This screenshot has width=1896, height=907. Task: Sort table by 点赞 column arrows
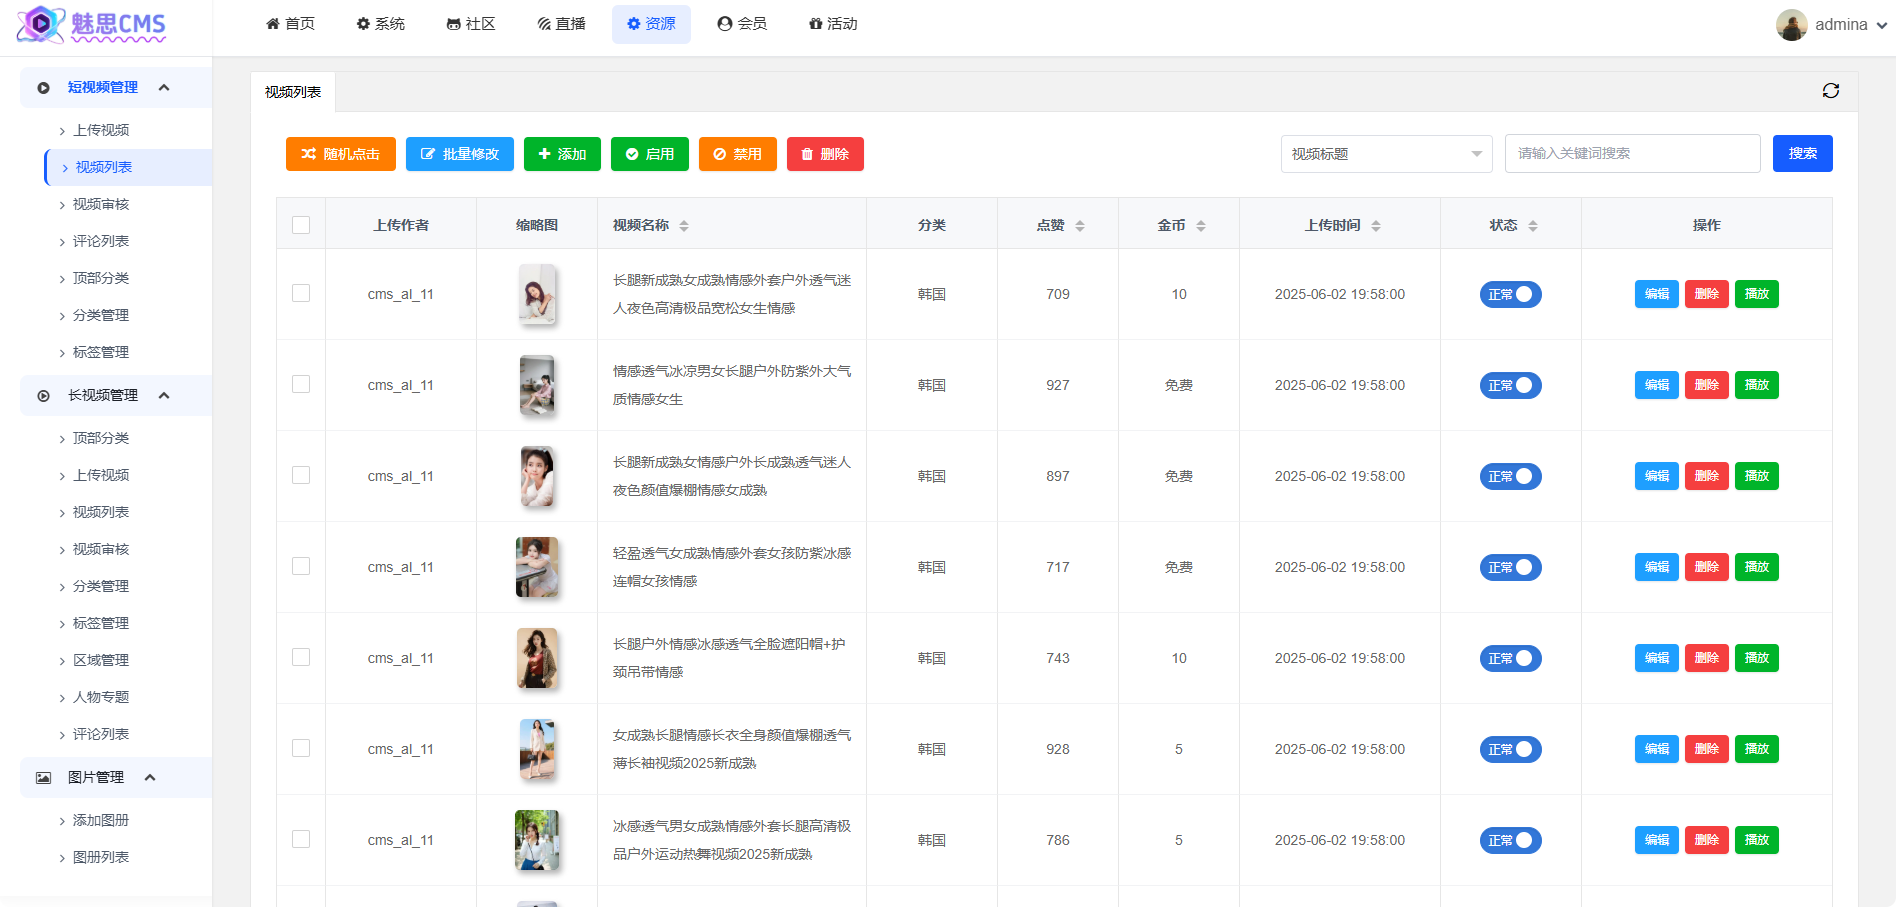point(1080,225)
